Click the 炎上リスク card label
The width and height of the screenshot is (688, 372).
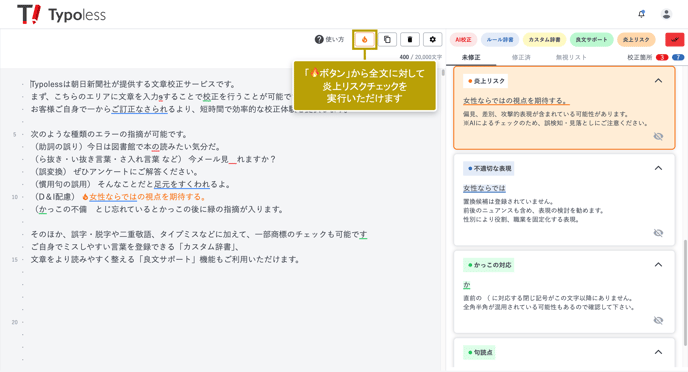486,81
